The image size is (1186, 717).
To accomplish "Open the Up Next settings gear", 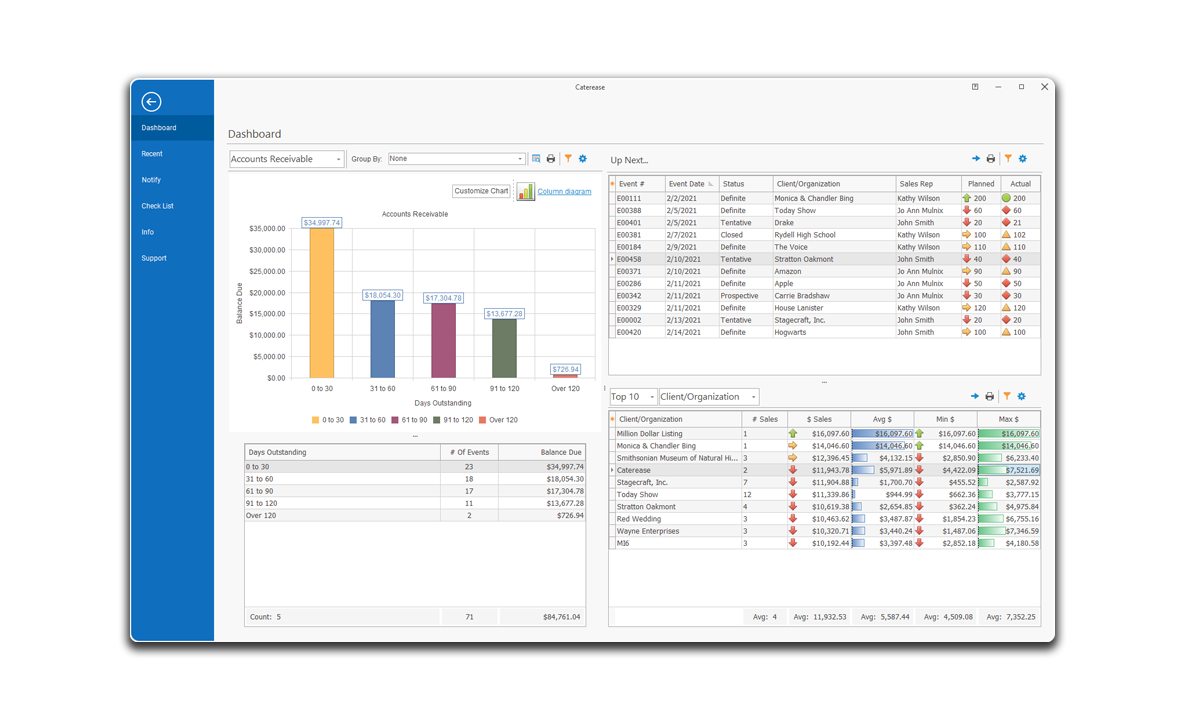I will pos(1022,159).
